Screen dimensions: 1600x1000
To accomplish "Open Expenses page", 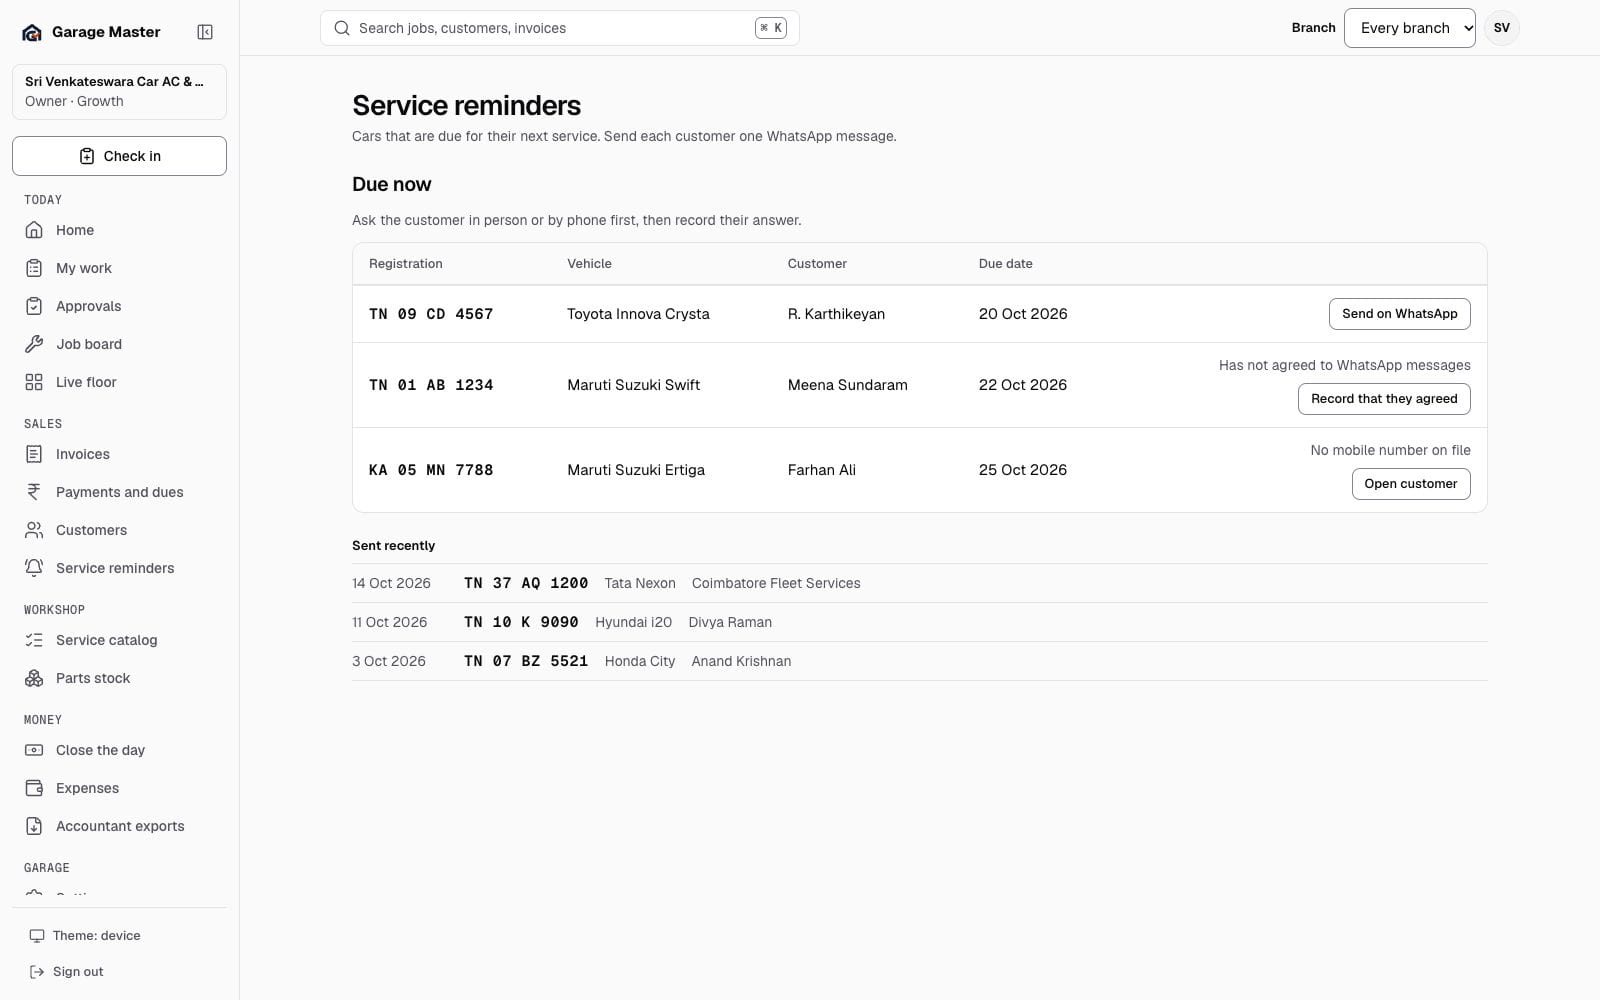I will pos(119,788).
